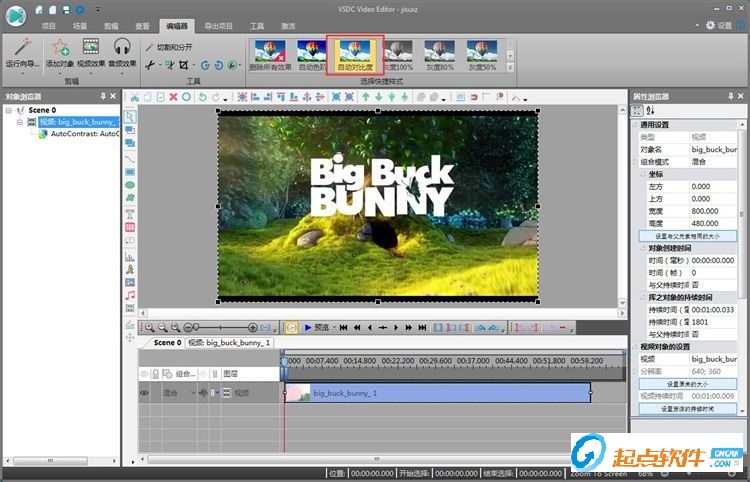
Task: Open the 激活 activation tab
Action: (288, 26)
